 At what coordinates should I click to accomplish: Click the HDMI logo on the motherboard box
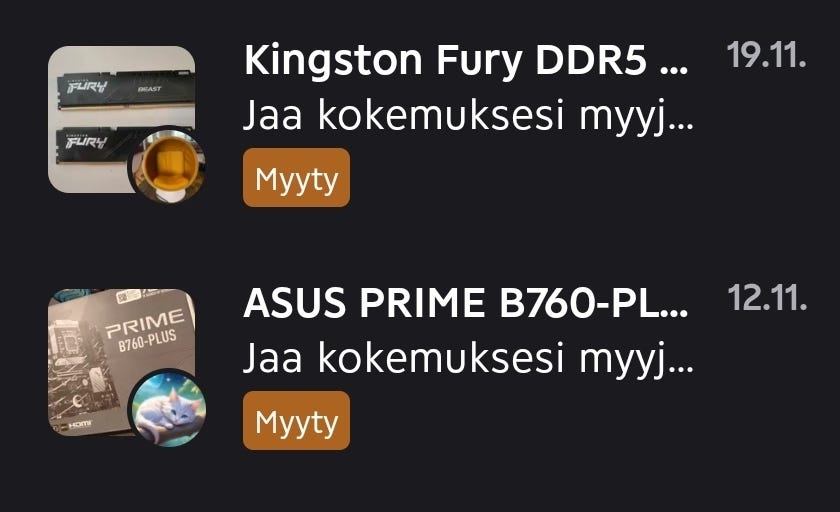click(80, 425)
